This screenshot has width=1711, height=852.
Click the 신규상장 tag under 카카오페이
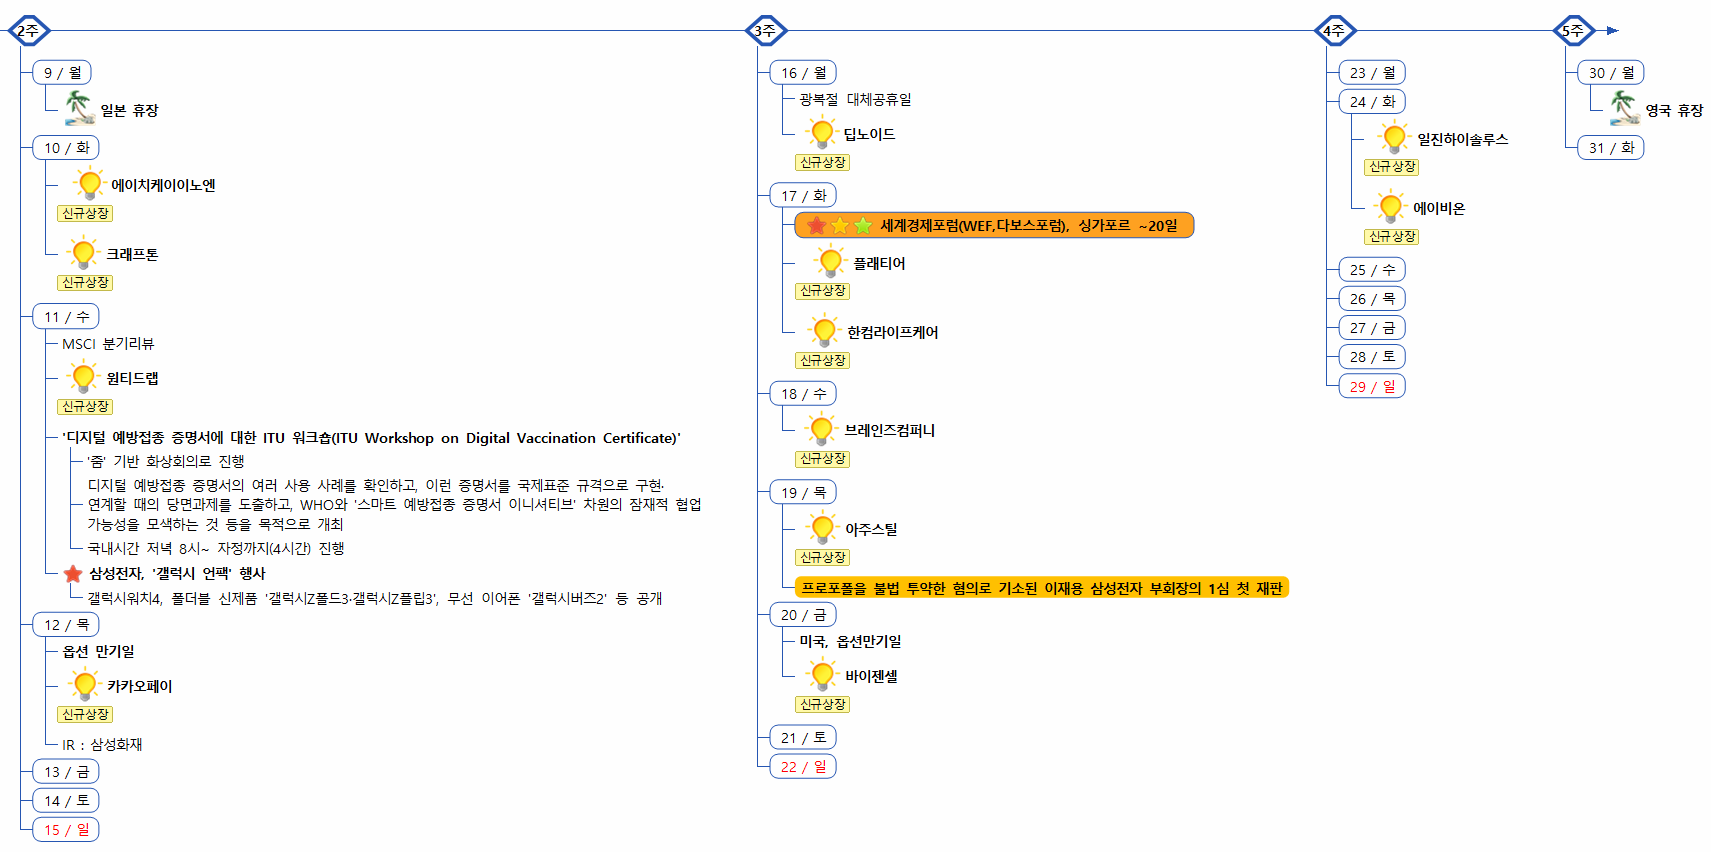pos(85,714)
